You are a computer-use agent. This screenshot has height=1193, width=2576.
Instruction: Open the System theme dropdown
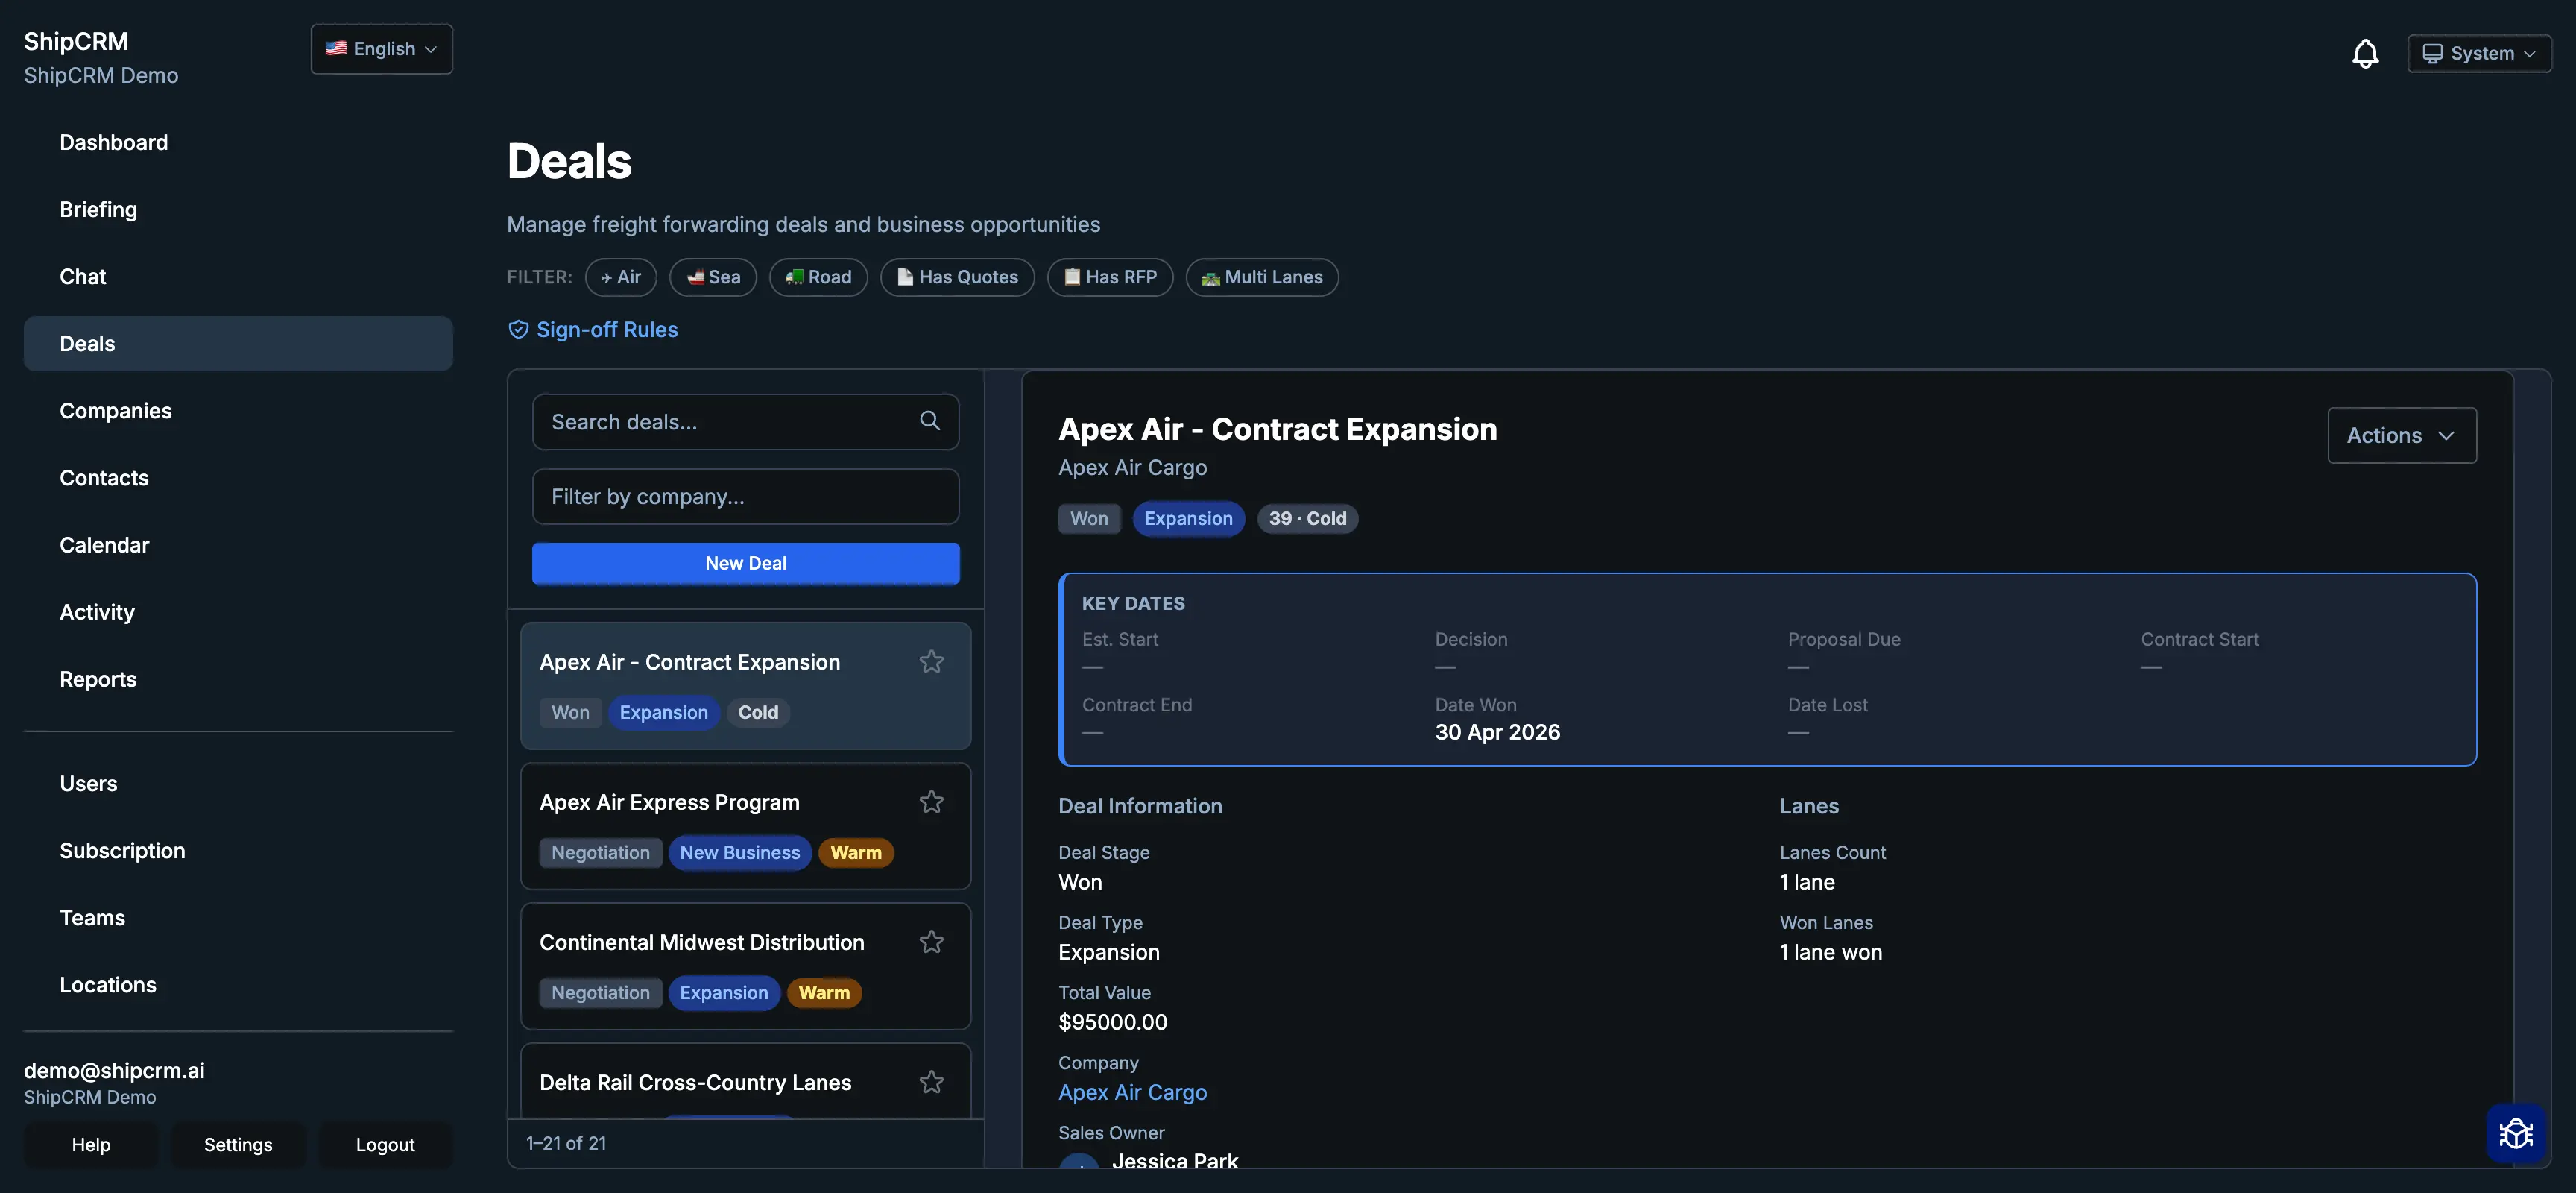click(2479, 54)
